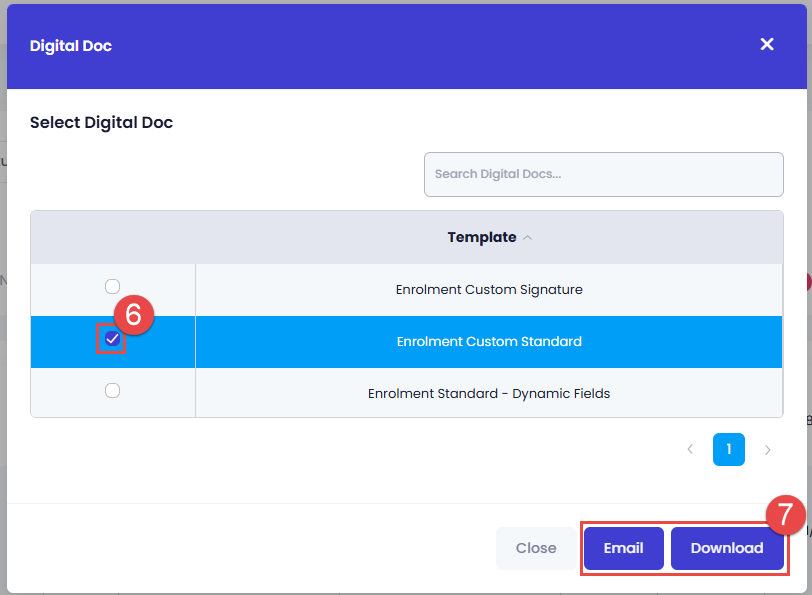Click the Search Digital Docs field
The width and height of the screenshot is (812, 595).
(x=603, y=174)
